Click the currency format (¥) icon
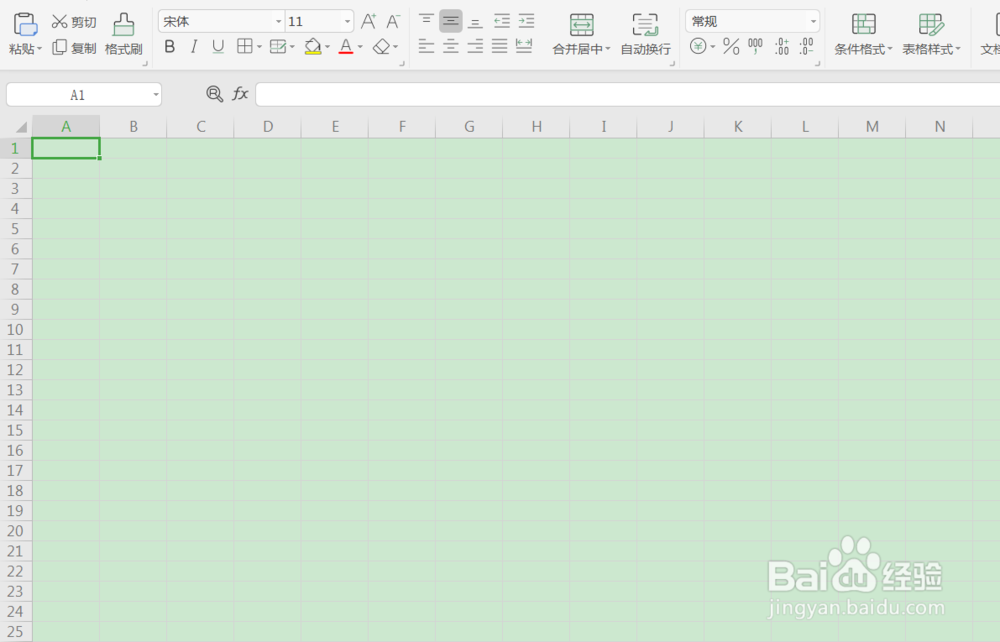Viewport: 1000px width, 642px height. pos(698,46)
